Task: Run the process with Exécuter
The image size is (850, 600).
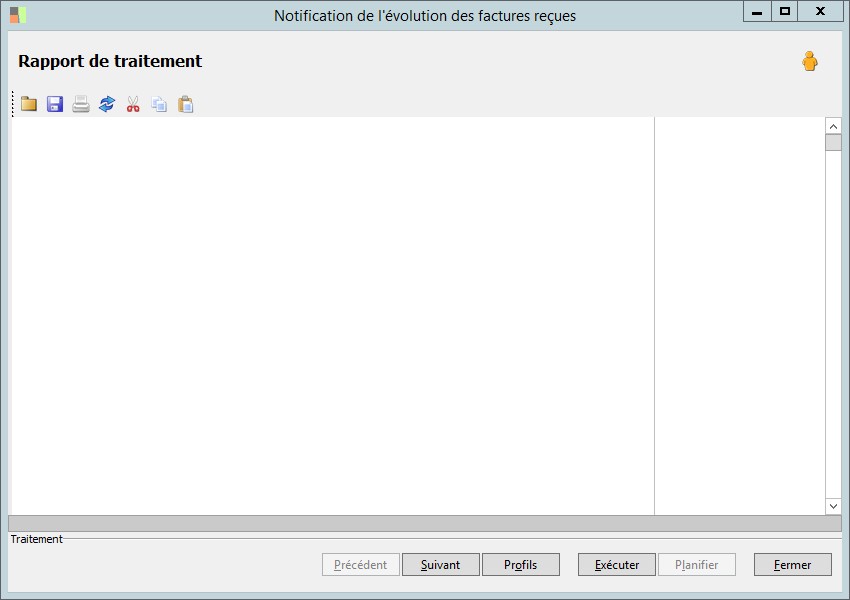Action: point(617,565)
